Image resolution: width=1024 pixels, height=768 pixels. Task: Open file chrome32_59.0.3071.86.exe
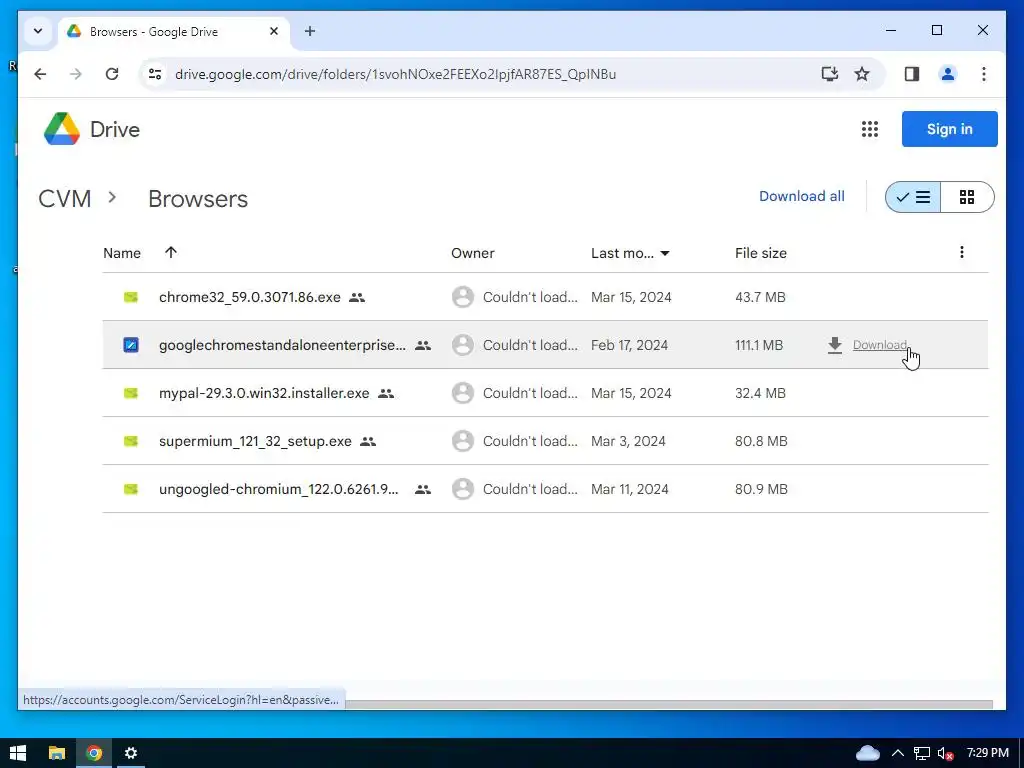pos(249,297)
